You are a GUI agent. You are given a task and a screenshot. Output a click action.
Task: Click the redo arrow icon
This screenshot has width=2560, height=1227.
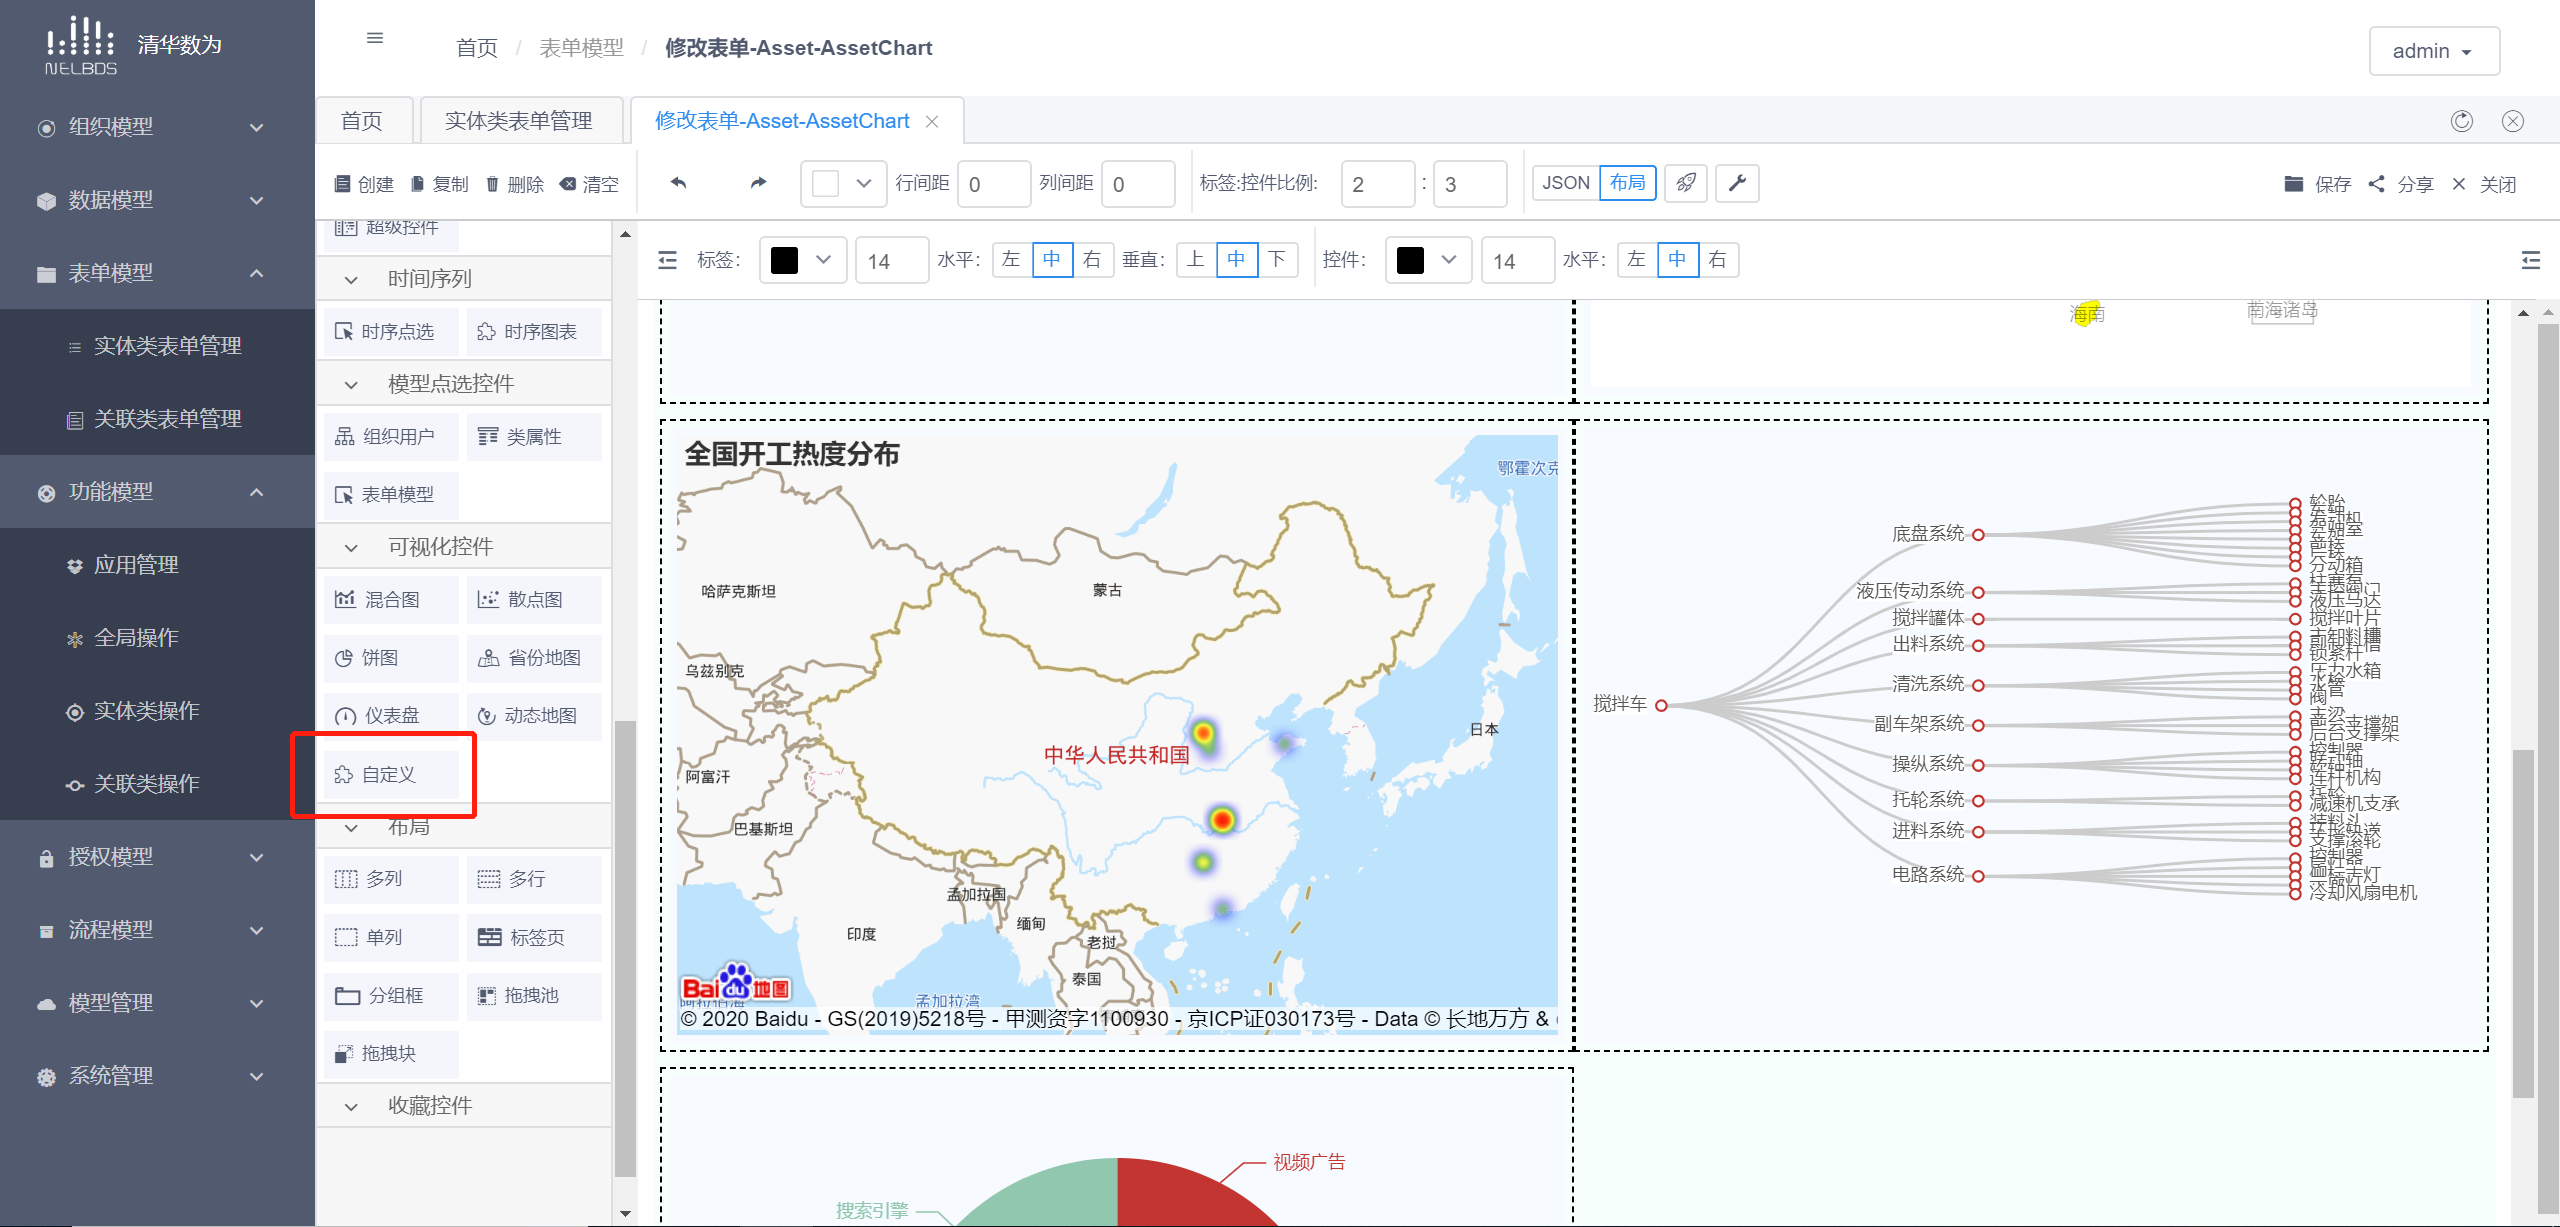click(x=758, y=183)
